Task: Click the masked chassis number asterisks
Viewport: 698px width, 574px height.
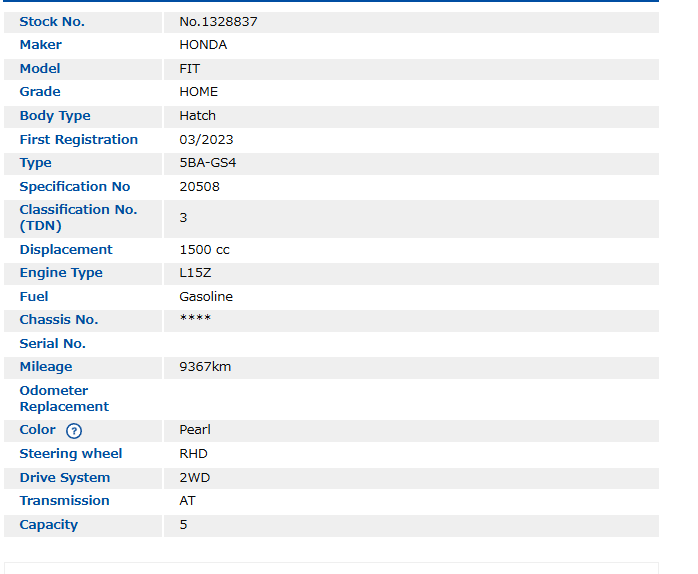Action: tap(195, 320)
